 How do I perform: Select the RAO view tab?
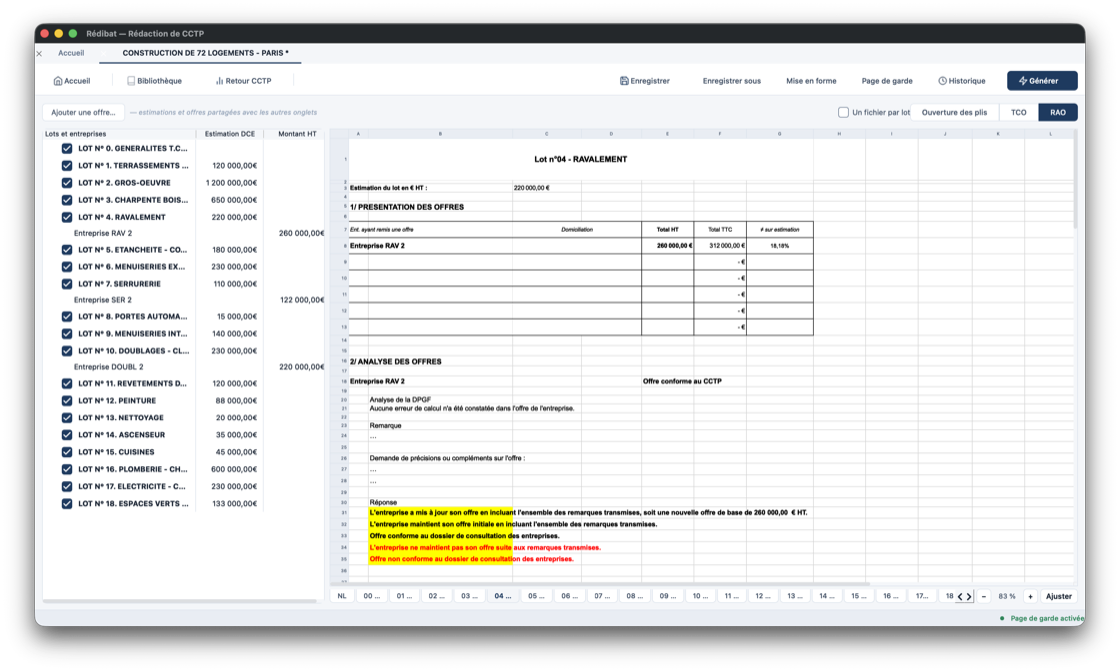pos(1057,112)
